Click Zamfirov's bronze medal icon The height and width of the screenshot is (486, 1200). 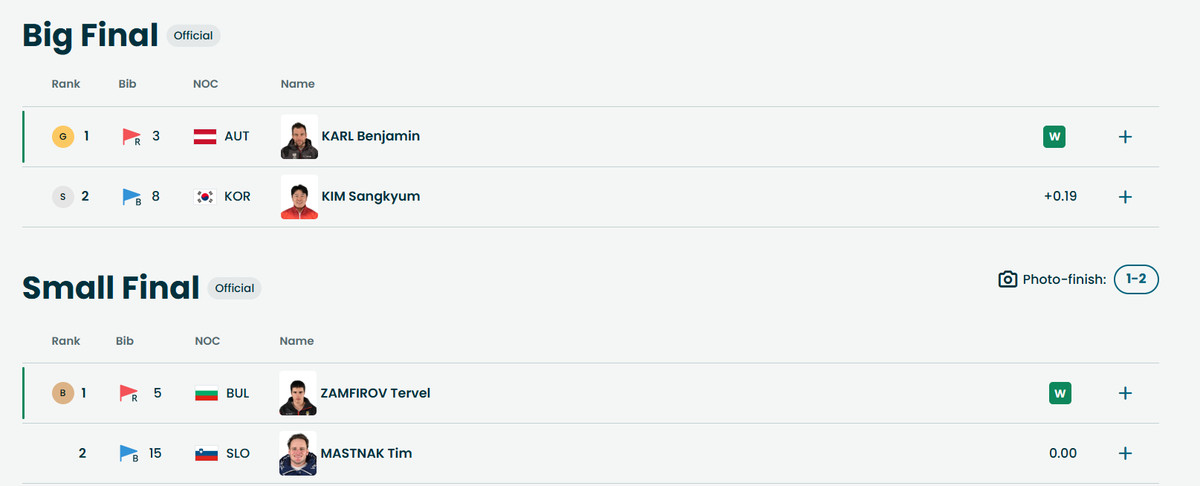pos(63,393)
